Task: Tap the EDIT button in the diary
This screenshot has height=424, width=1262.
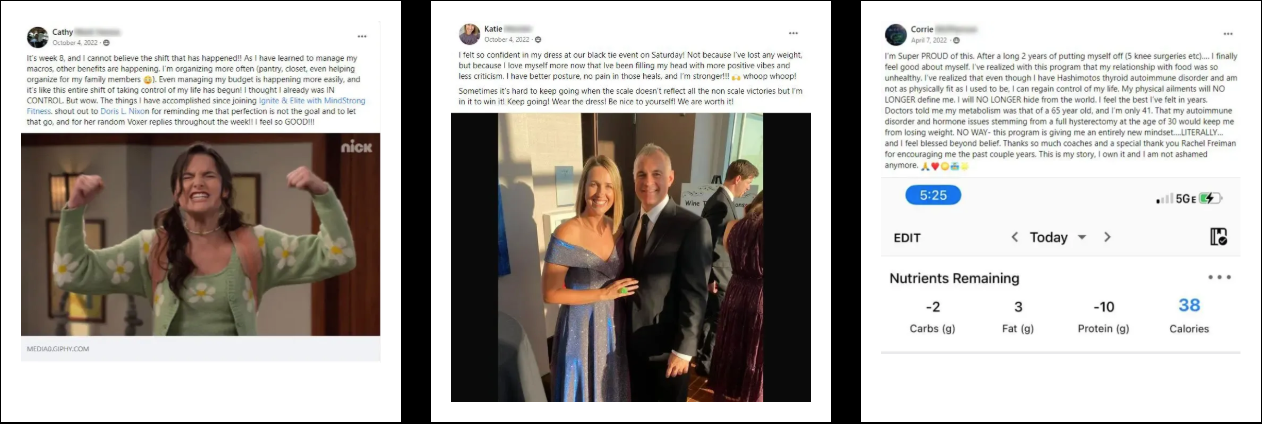Action: (x=907, y=238)
